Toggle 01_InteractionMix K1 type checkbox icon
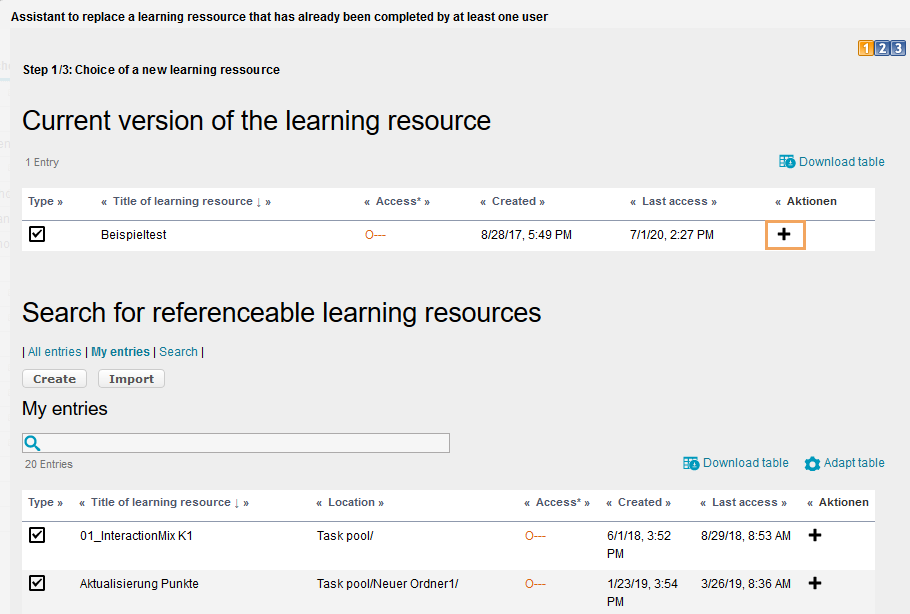 click(37, 536)
